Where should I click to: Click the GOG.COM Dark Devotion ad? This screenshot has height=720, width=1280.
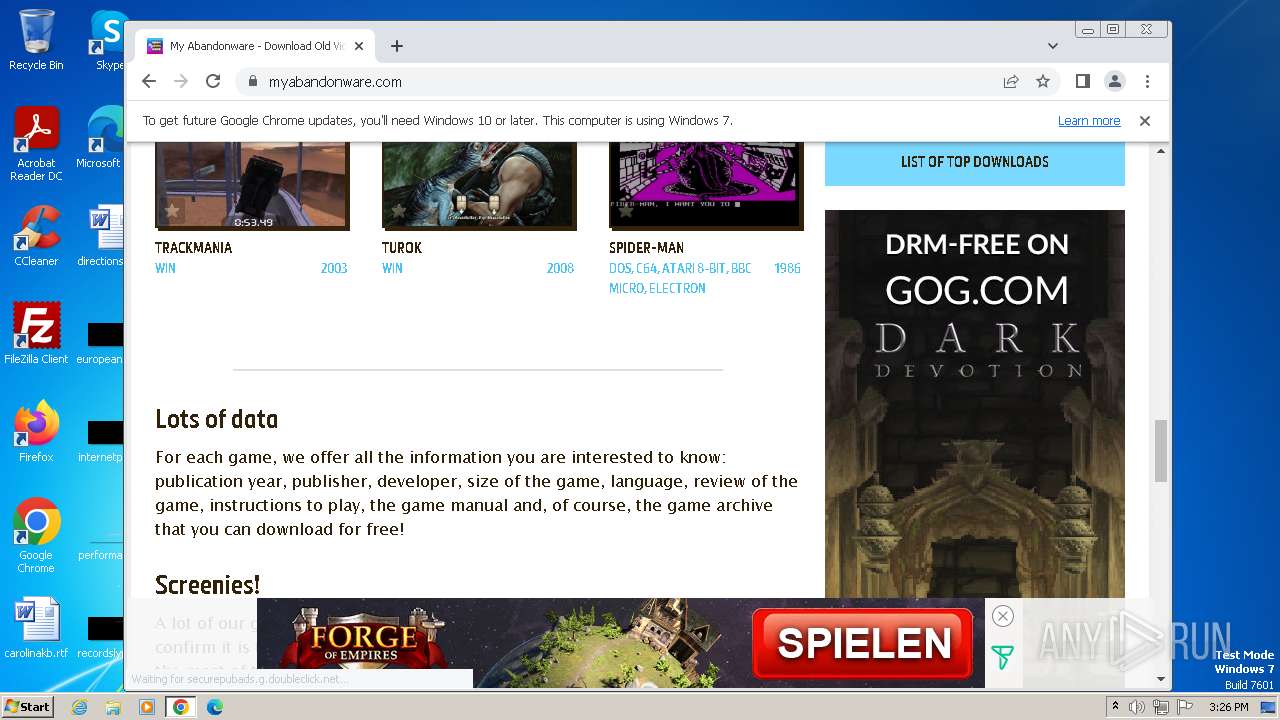[975, 404]
